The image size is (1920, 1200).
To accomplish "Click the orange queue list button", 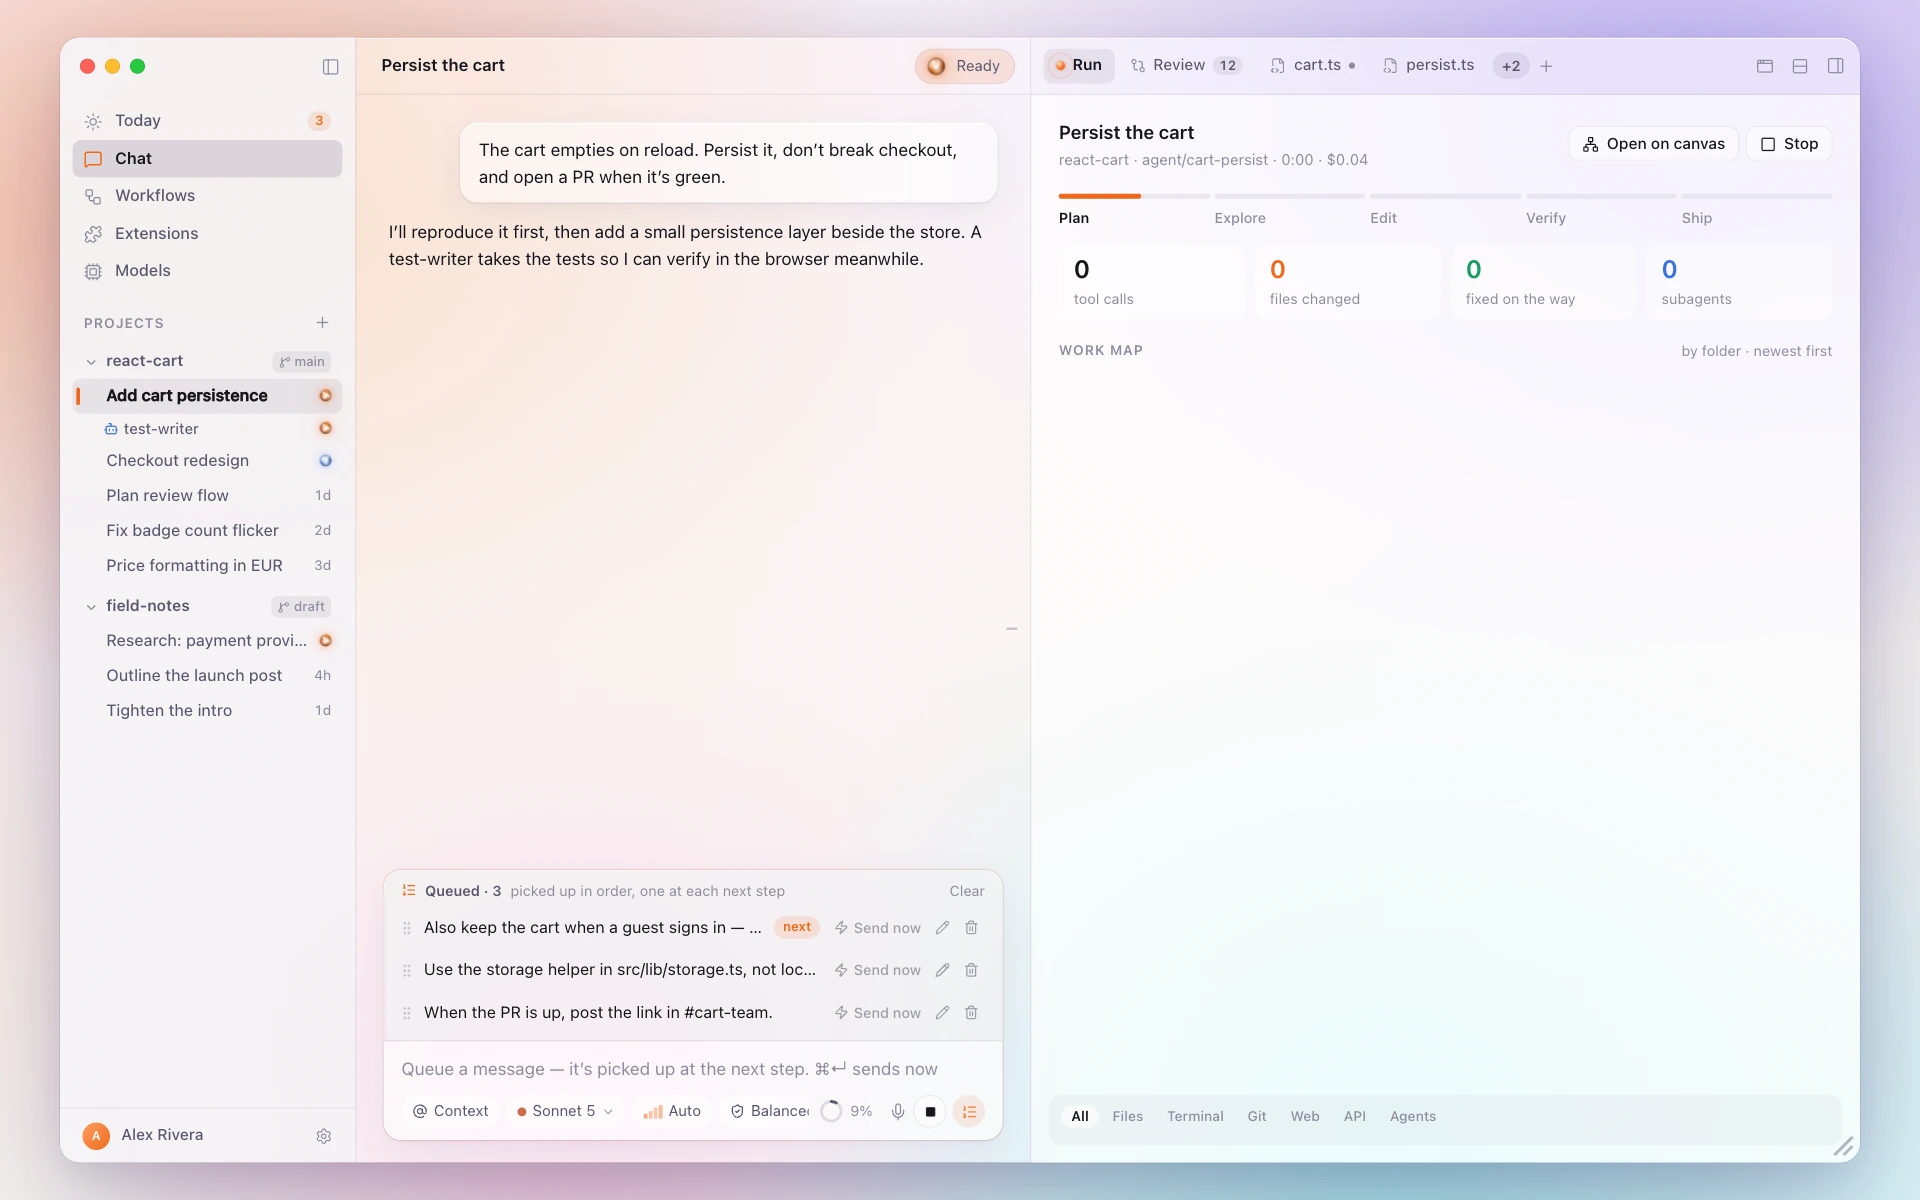I will click(969, 1112).
